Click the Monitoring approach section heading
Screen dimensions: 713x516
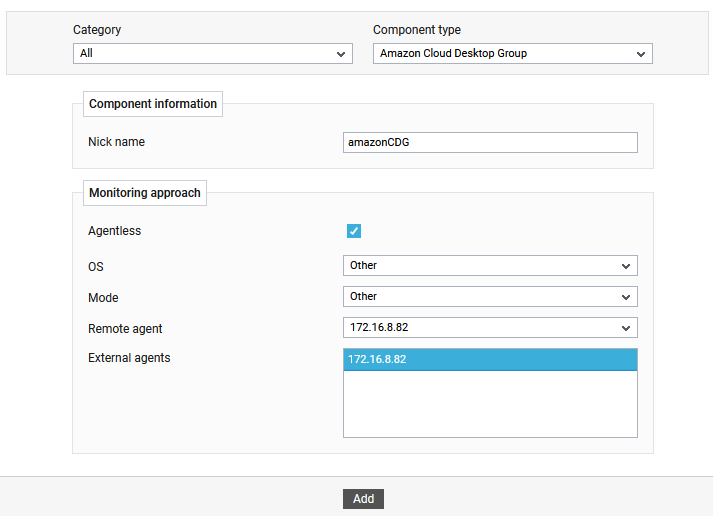point(145,193)
